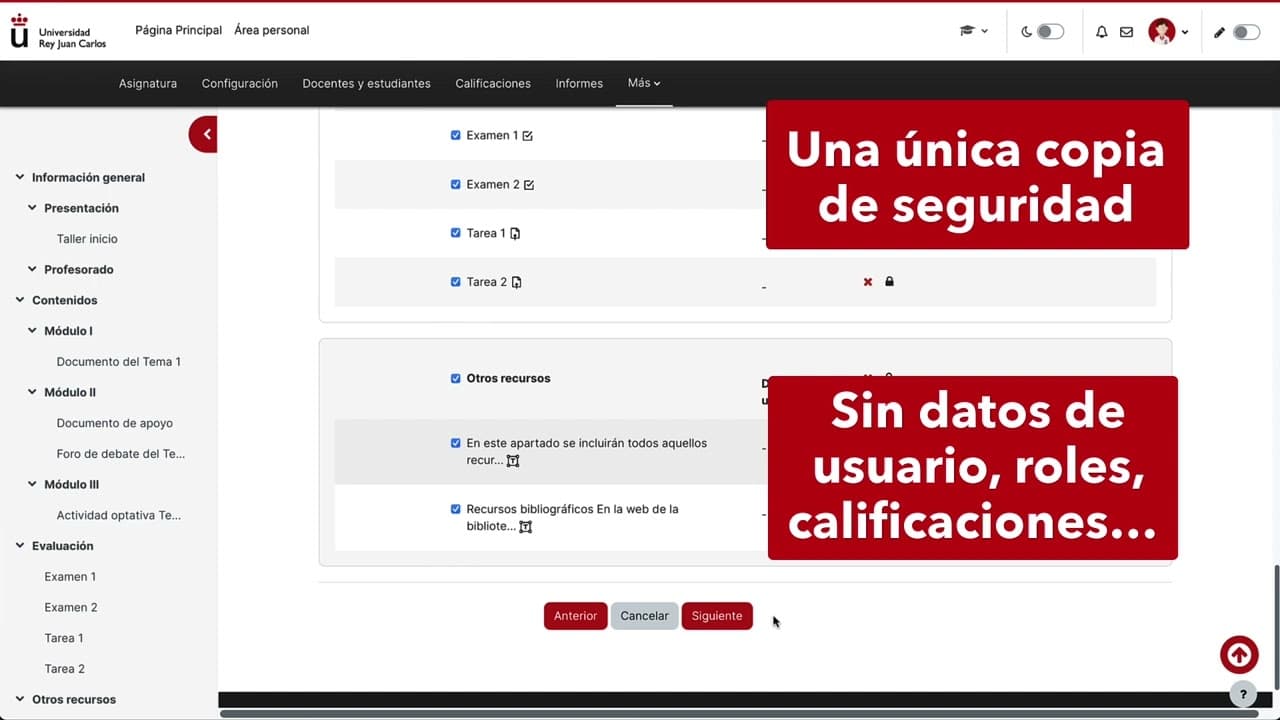Collapse the course index drawer
Viewport: 1280px width, 720px height.
click(x=204, y=134)
